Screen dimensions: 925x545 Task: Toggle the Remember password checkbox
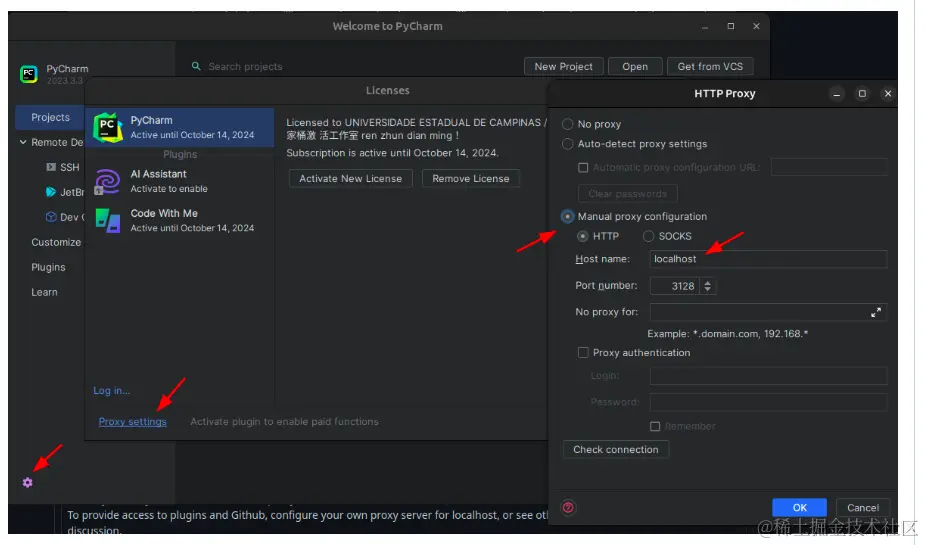(x=655, y=426)
